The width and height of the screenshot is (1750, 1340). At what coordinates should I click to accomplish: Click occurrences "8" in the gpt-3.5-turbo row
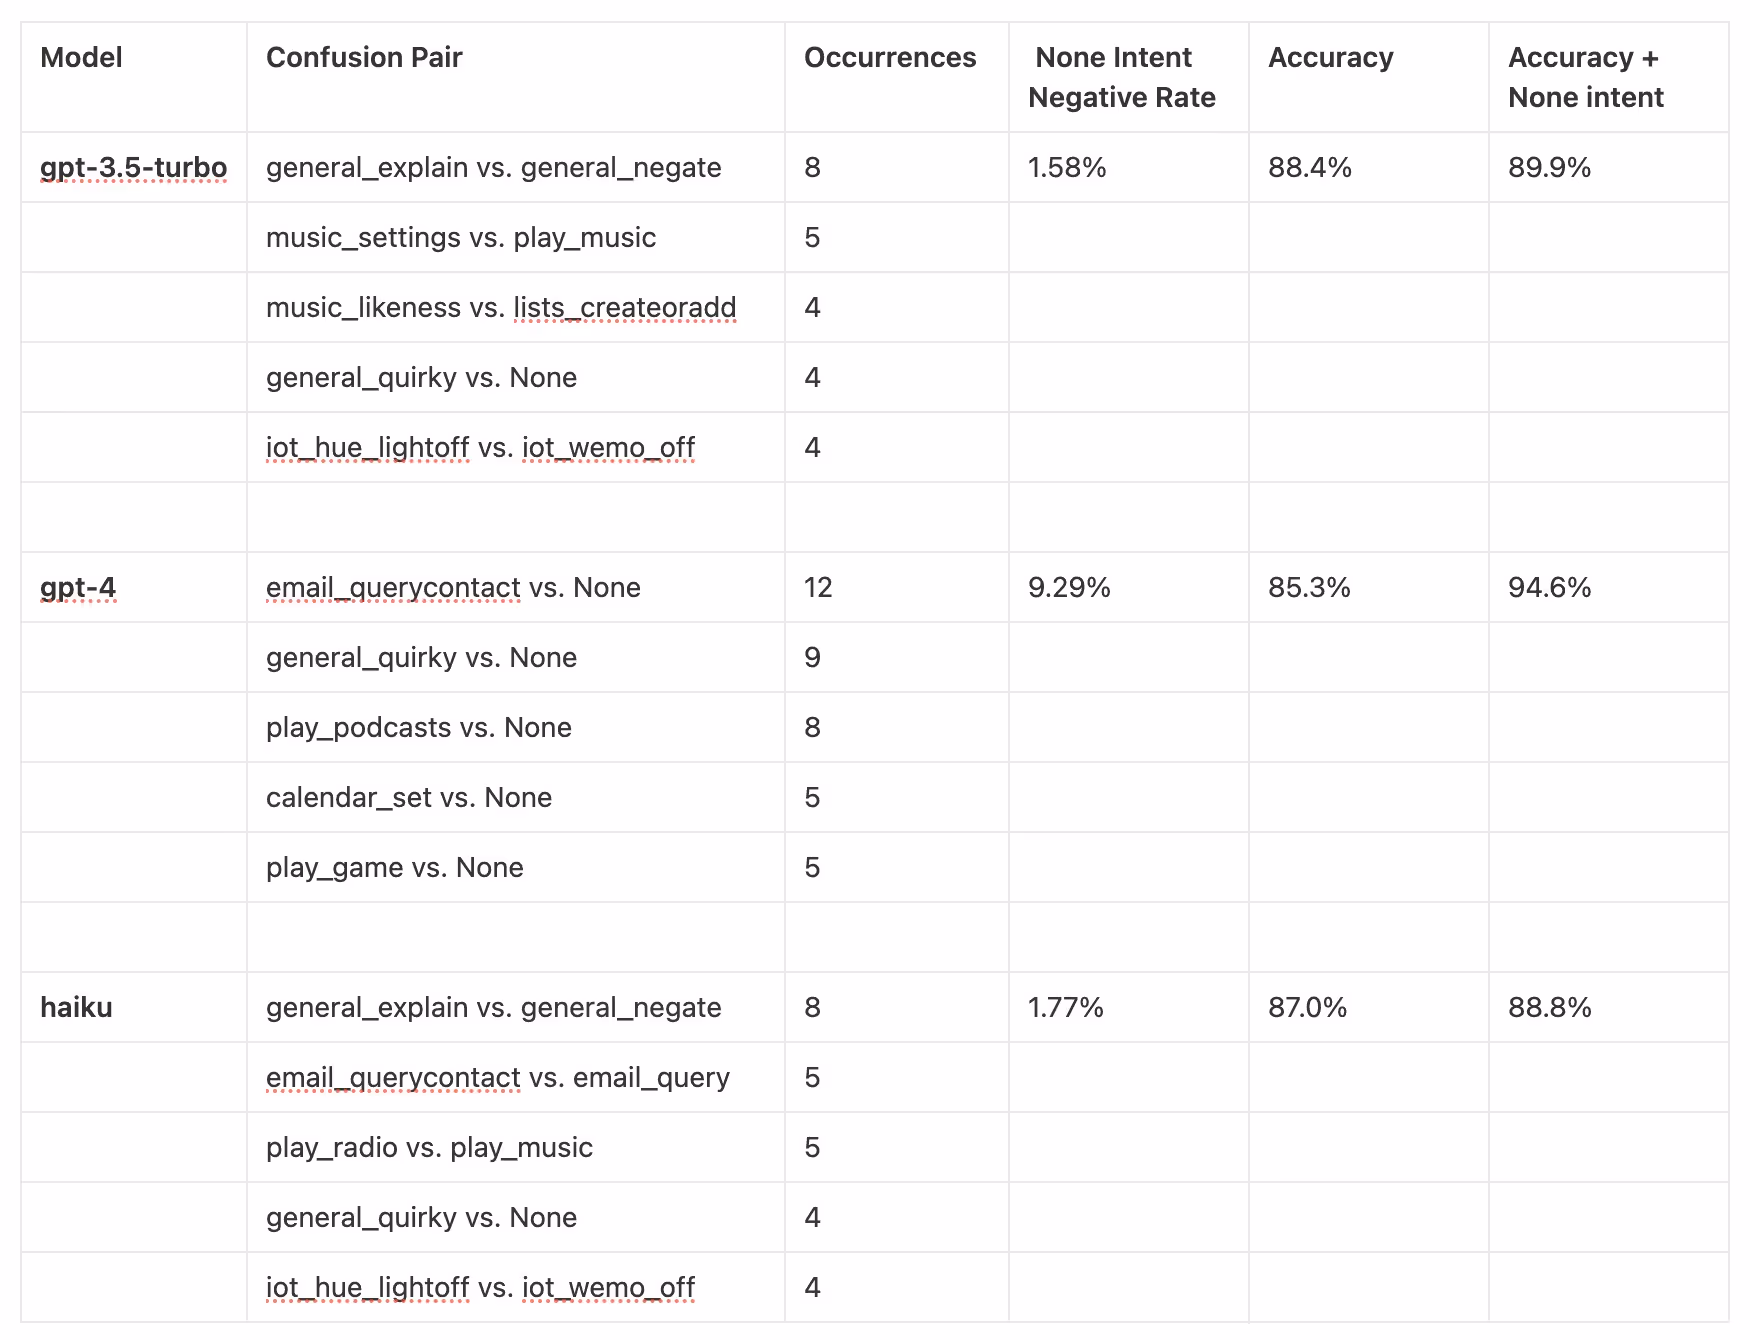click(x=812, y=167)
